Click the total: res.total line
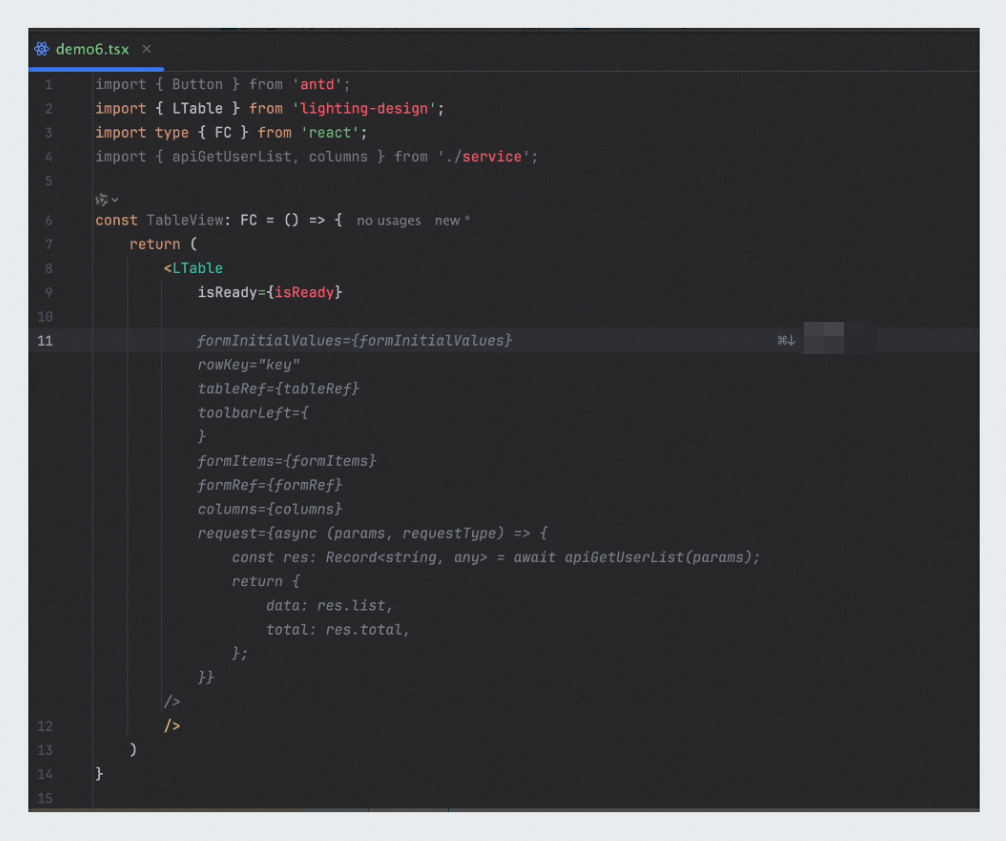 (337, 630)
